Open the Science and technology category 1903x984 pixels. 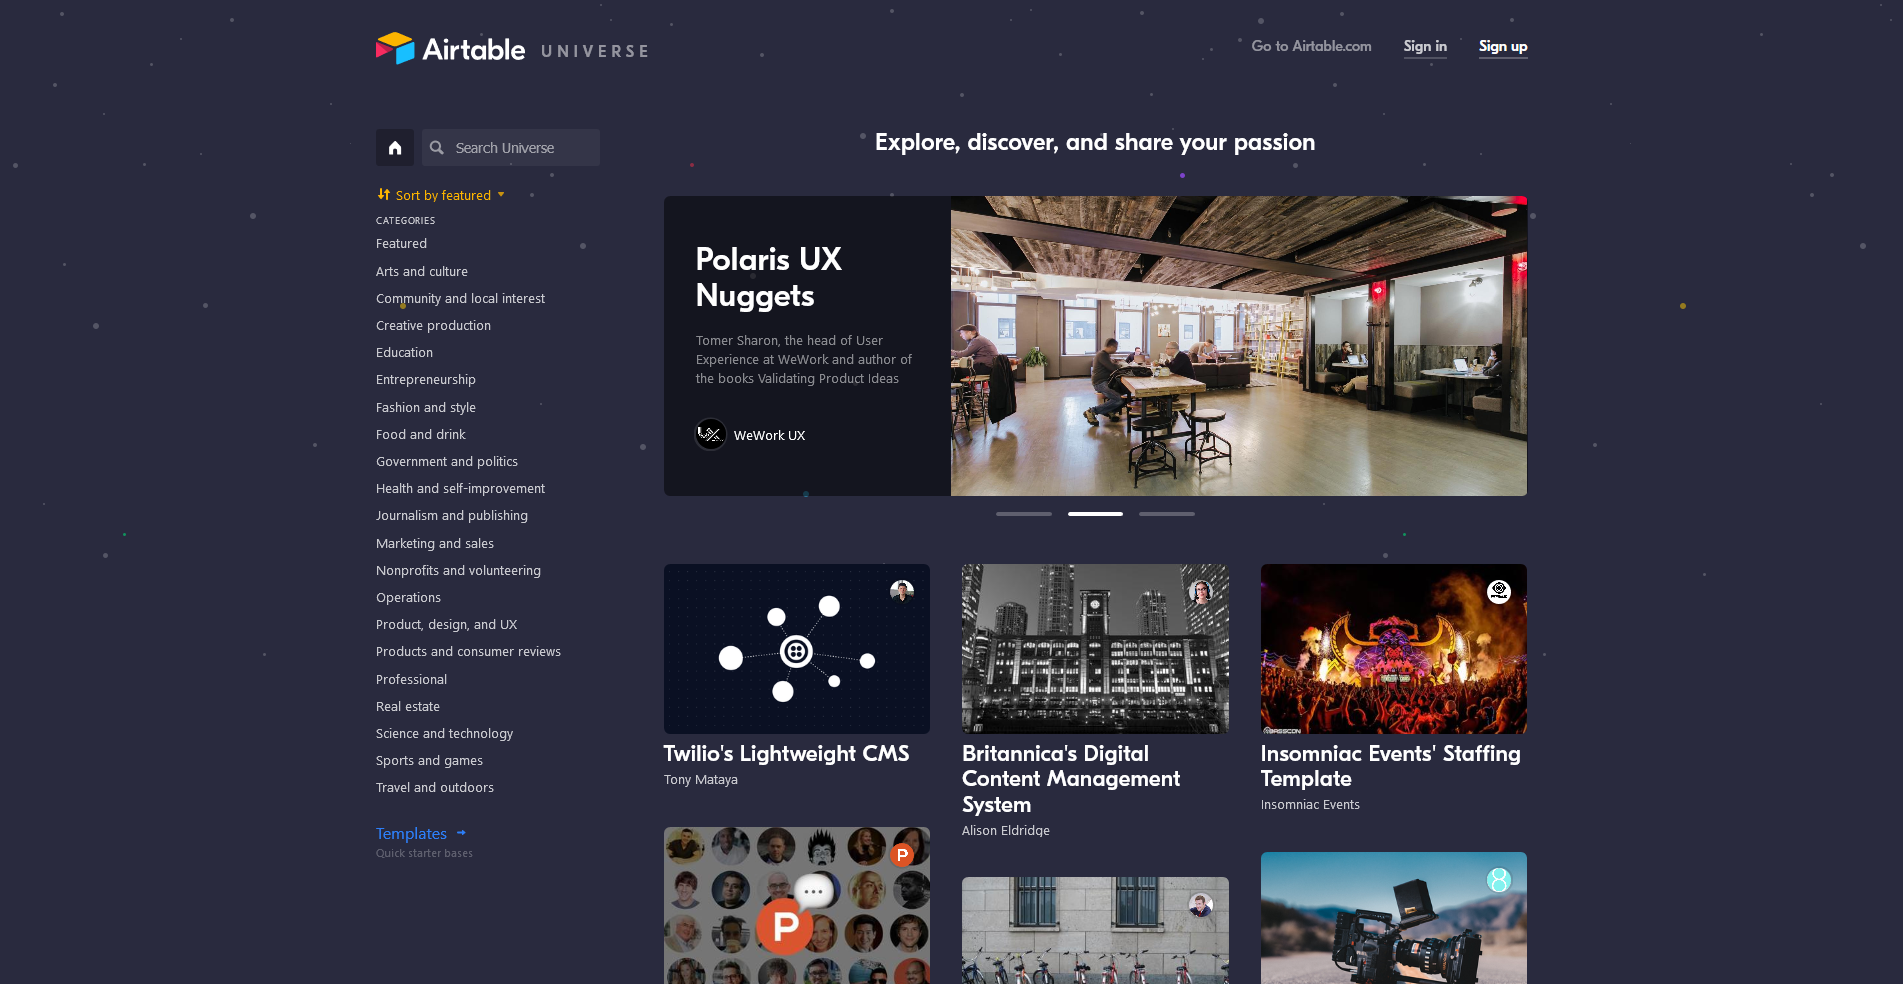point(444,733)
